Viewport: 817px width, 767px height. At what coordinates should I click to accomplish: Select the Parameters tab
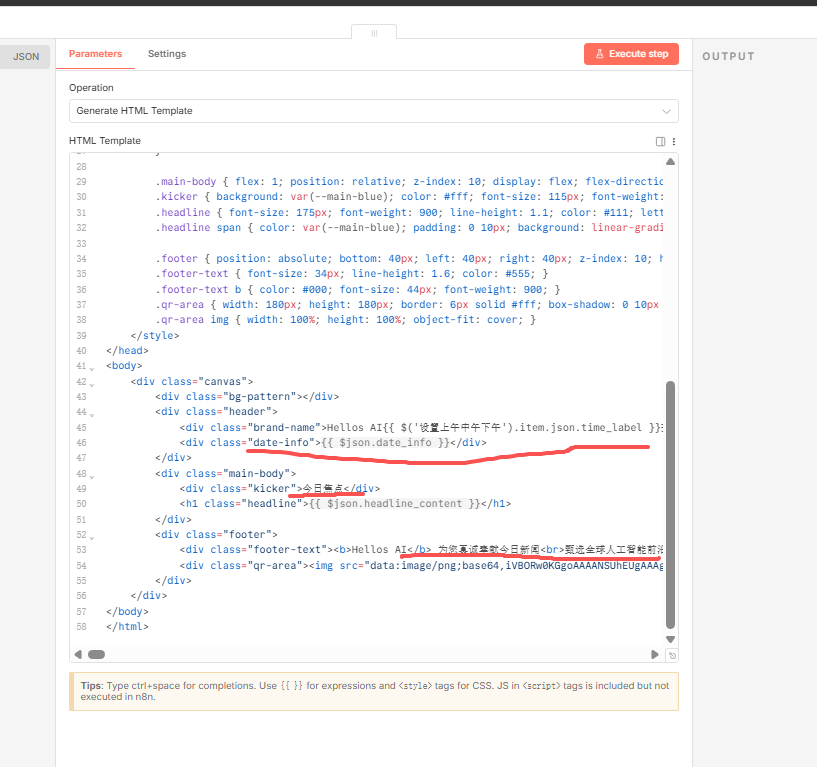tap(95, 54)
